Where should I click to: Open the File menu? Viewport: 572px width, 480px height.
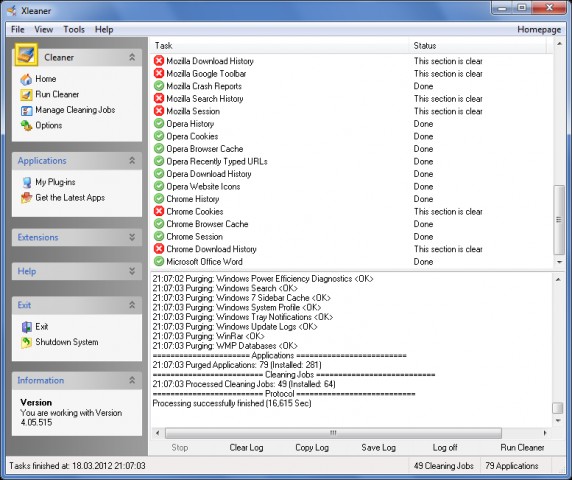[x=18, y=30]
